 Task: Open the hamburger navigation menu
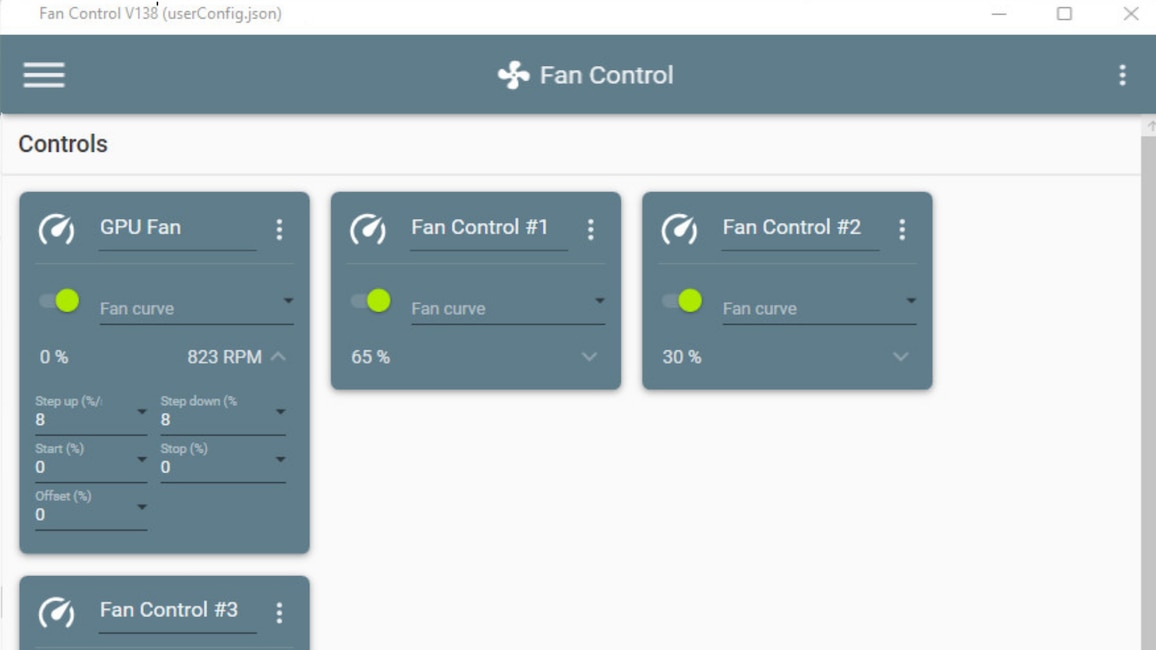(x=44, y=75)
